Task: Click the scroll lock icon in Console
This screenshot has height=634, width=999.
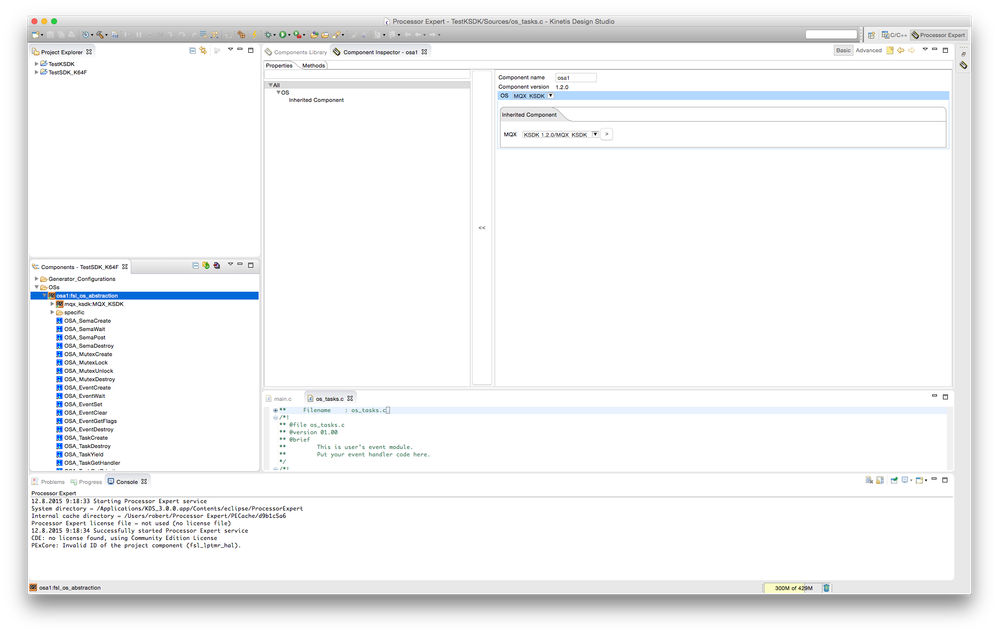Action: click(x=880, y=480)
